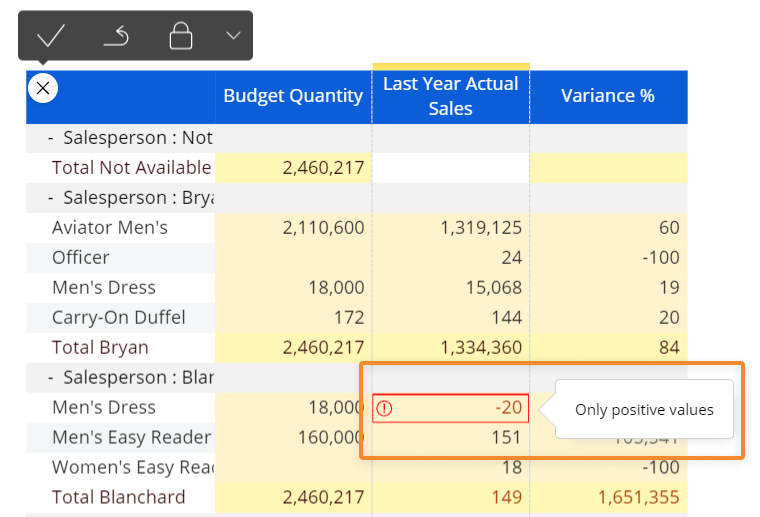Close the panel with X circle icon
Viewport: 760px width, 517px height.
point(42,88)
